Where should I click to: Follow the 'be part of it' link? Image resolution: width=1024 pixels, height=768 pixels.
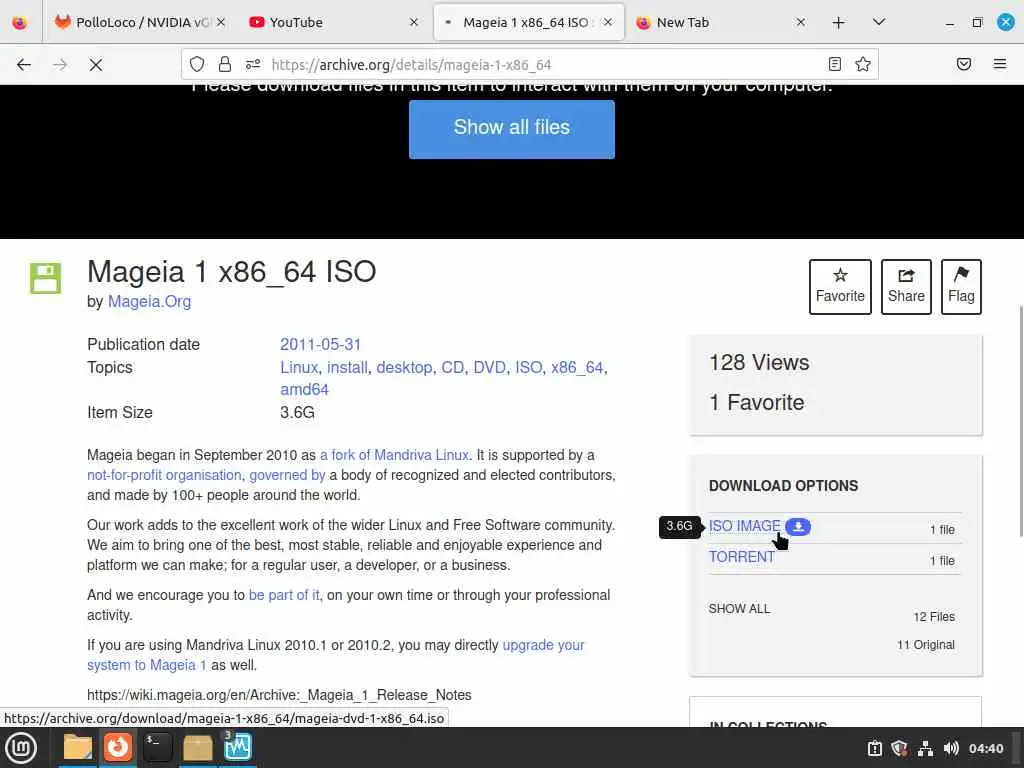tap(284, 595)
